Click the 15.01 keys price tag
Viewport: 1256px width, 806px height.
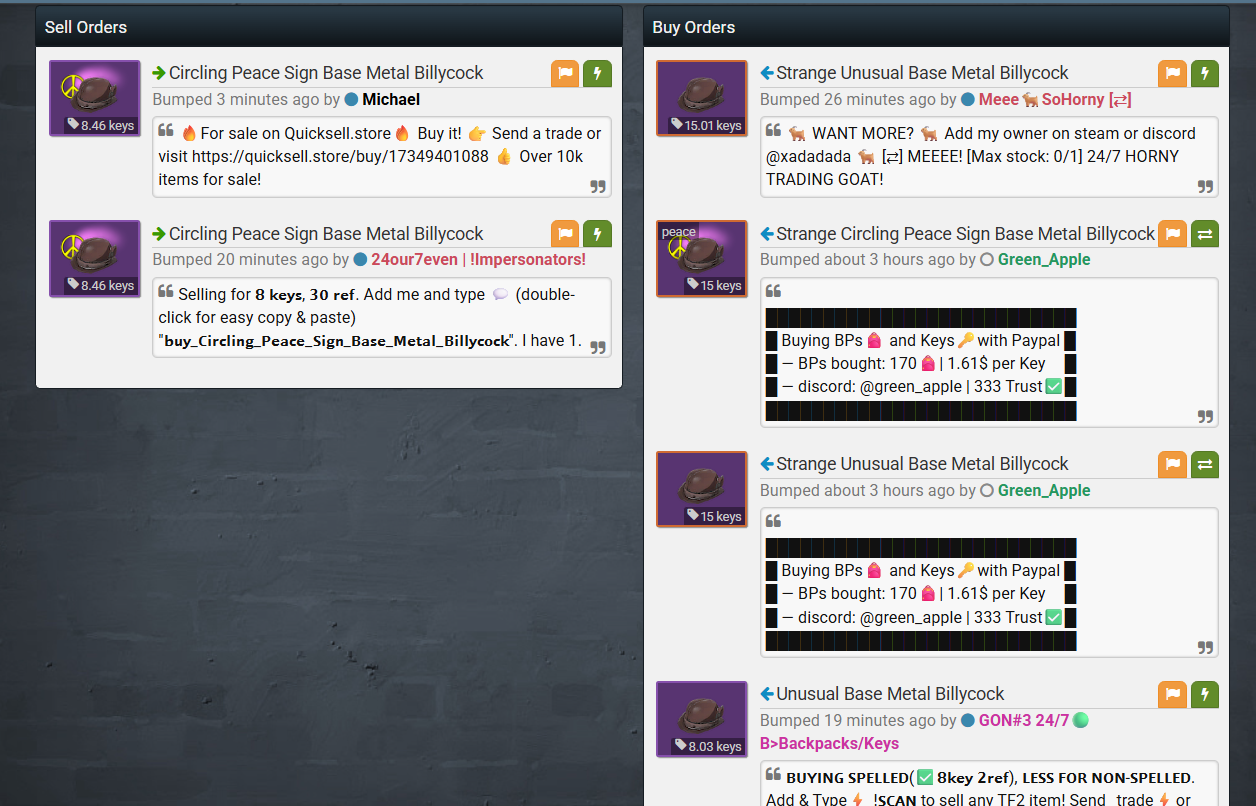click(708, 125)
